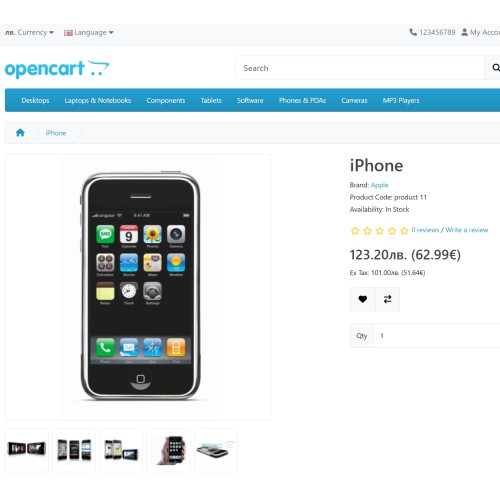Screen dimensions: 500x500
Task: Click the My Account person icon
Action: pos(464,32)
